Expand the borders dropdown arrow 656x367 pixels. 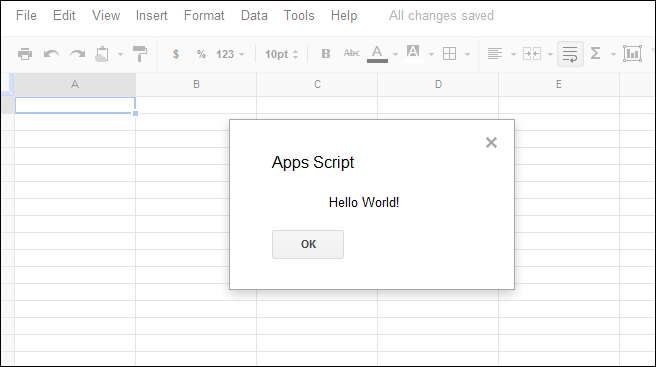click(467, 54)
